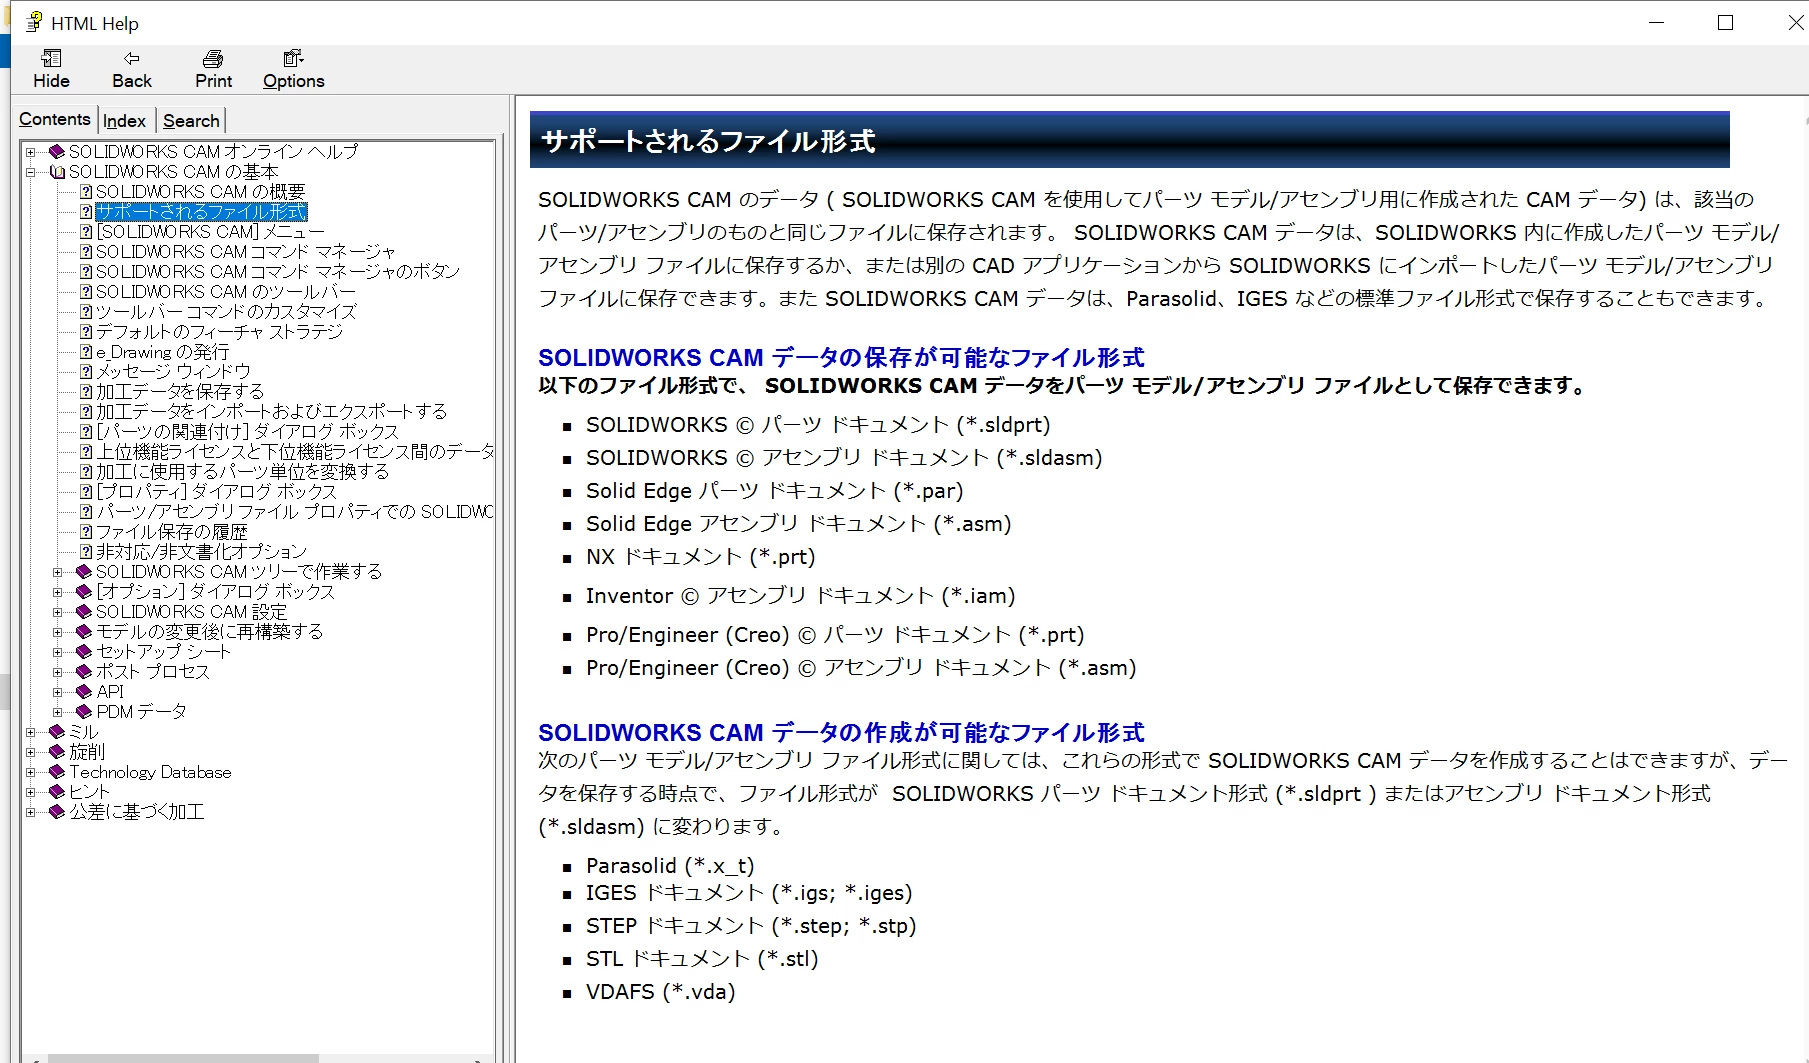The image size is (1809, 1063).
Task: Click book icon of SOLIDWORKS CAM 設定
Action: (84, 612)
